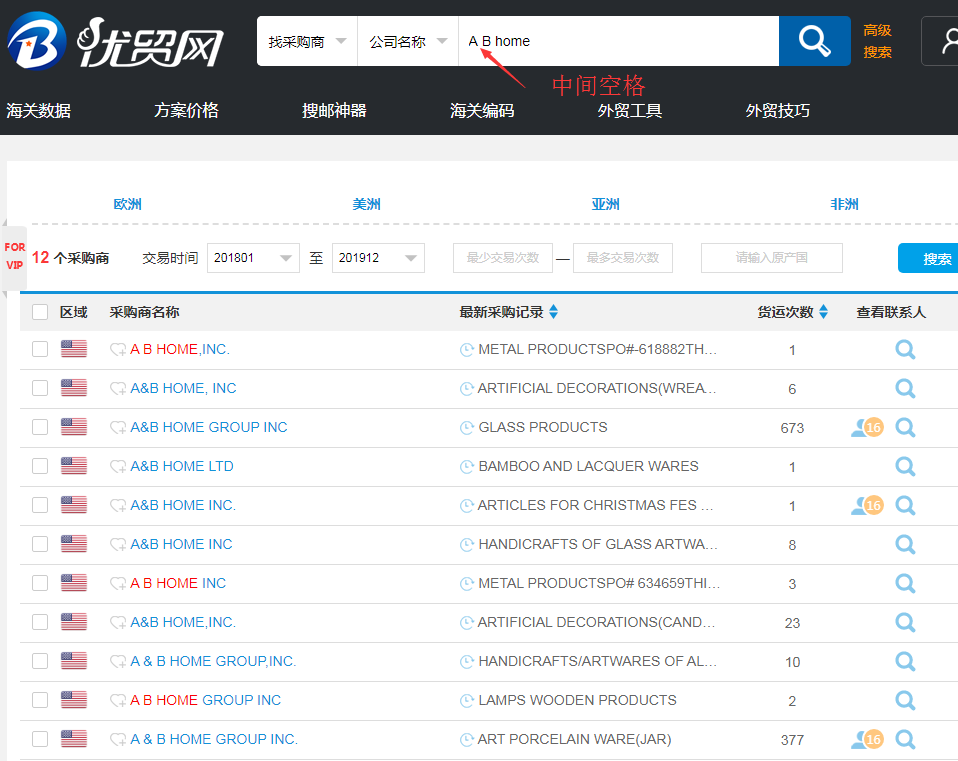The image size is (958, 761).
Task: View contacts magnifier for A B HOME GROUP INC
Action: pyautogui.click(x=905, y=701)
